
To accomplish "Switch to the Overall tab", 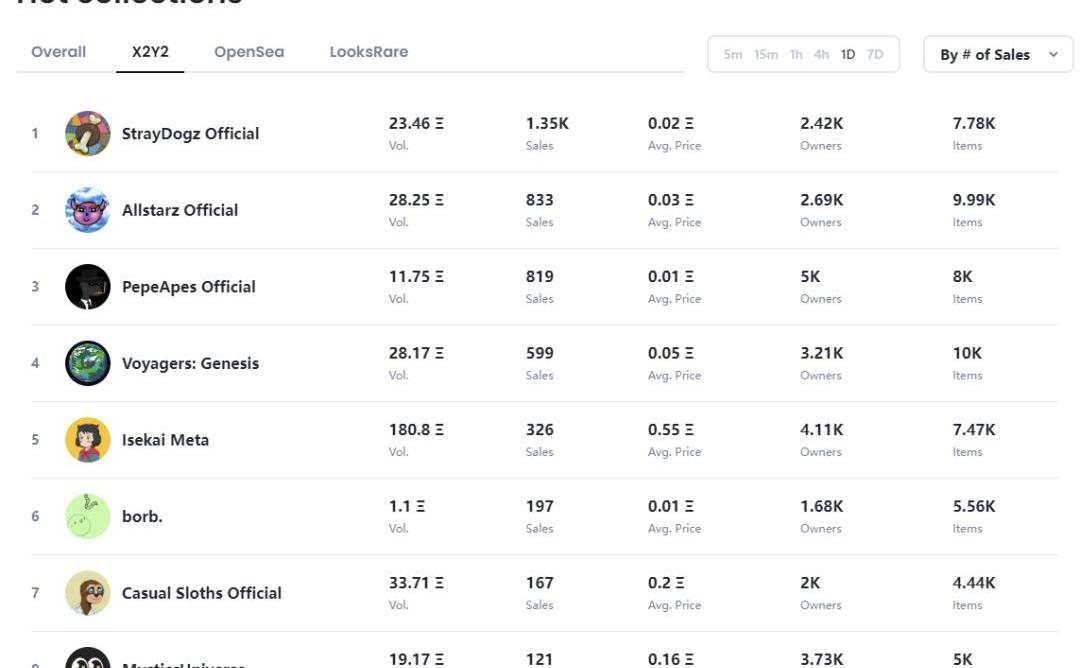I will tap(59, 52).
